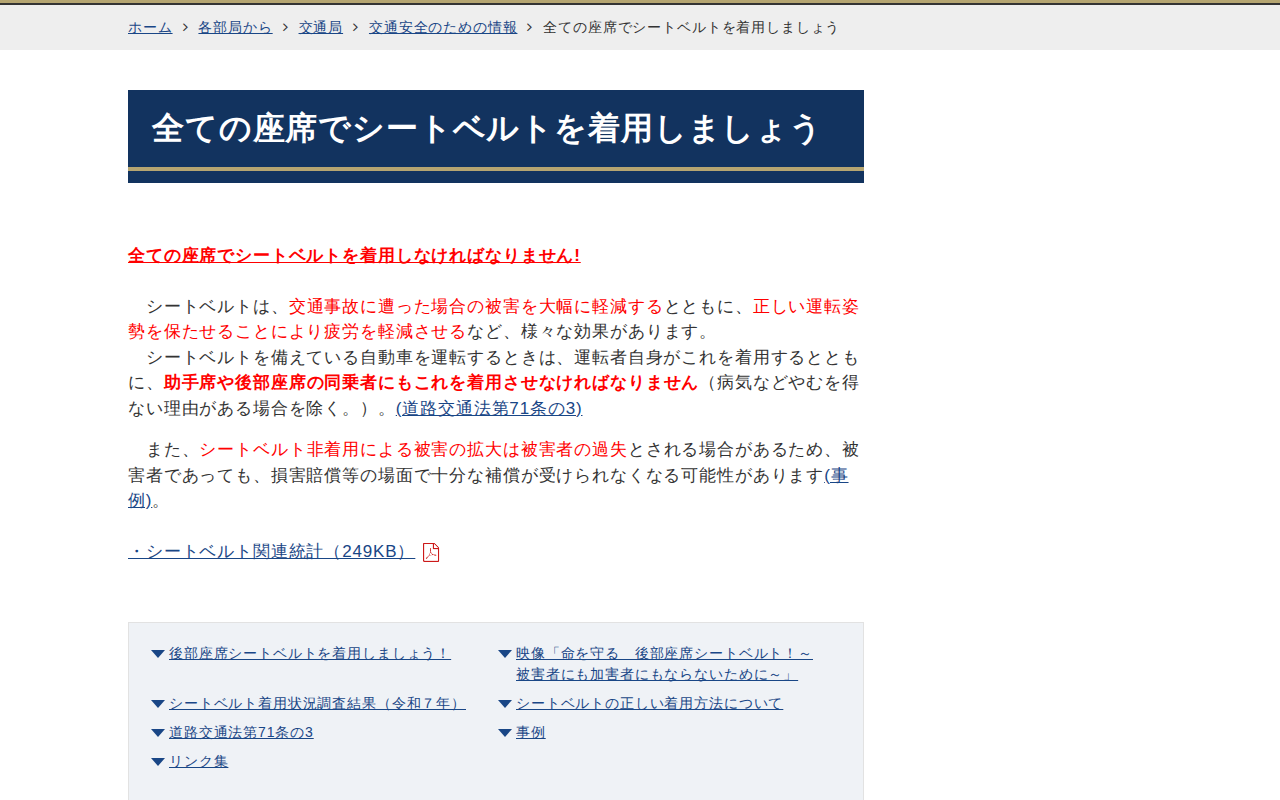The width and height of the screenshot is (1280, 800).
Task: Click the red PDF file icon
Action: [431, 552]
